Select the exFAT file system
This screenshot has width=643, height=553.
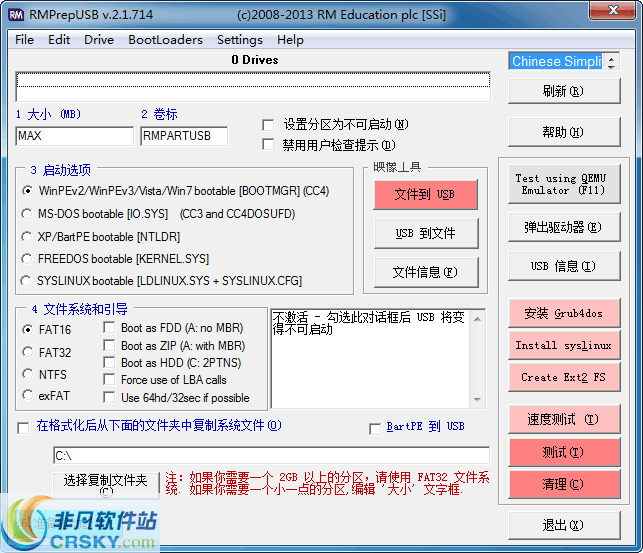[27, 395]
